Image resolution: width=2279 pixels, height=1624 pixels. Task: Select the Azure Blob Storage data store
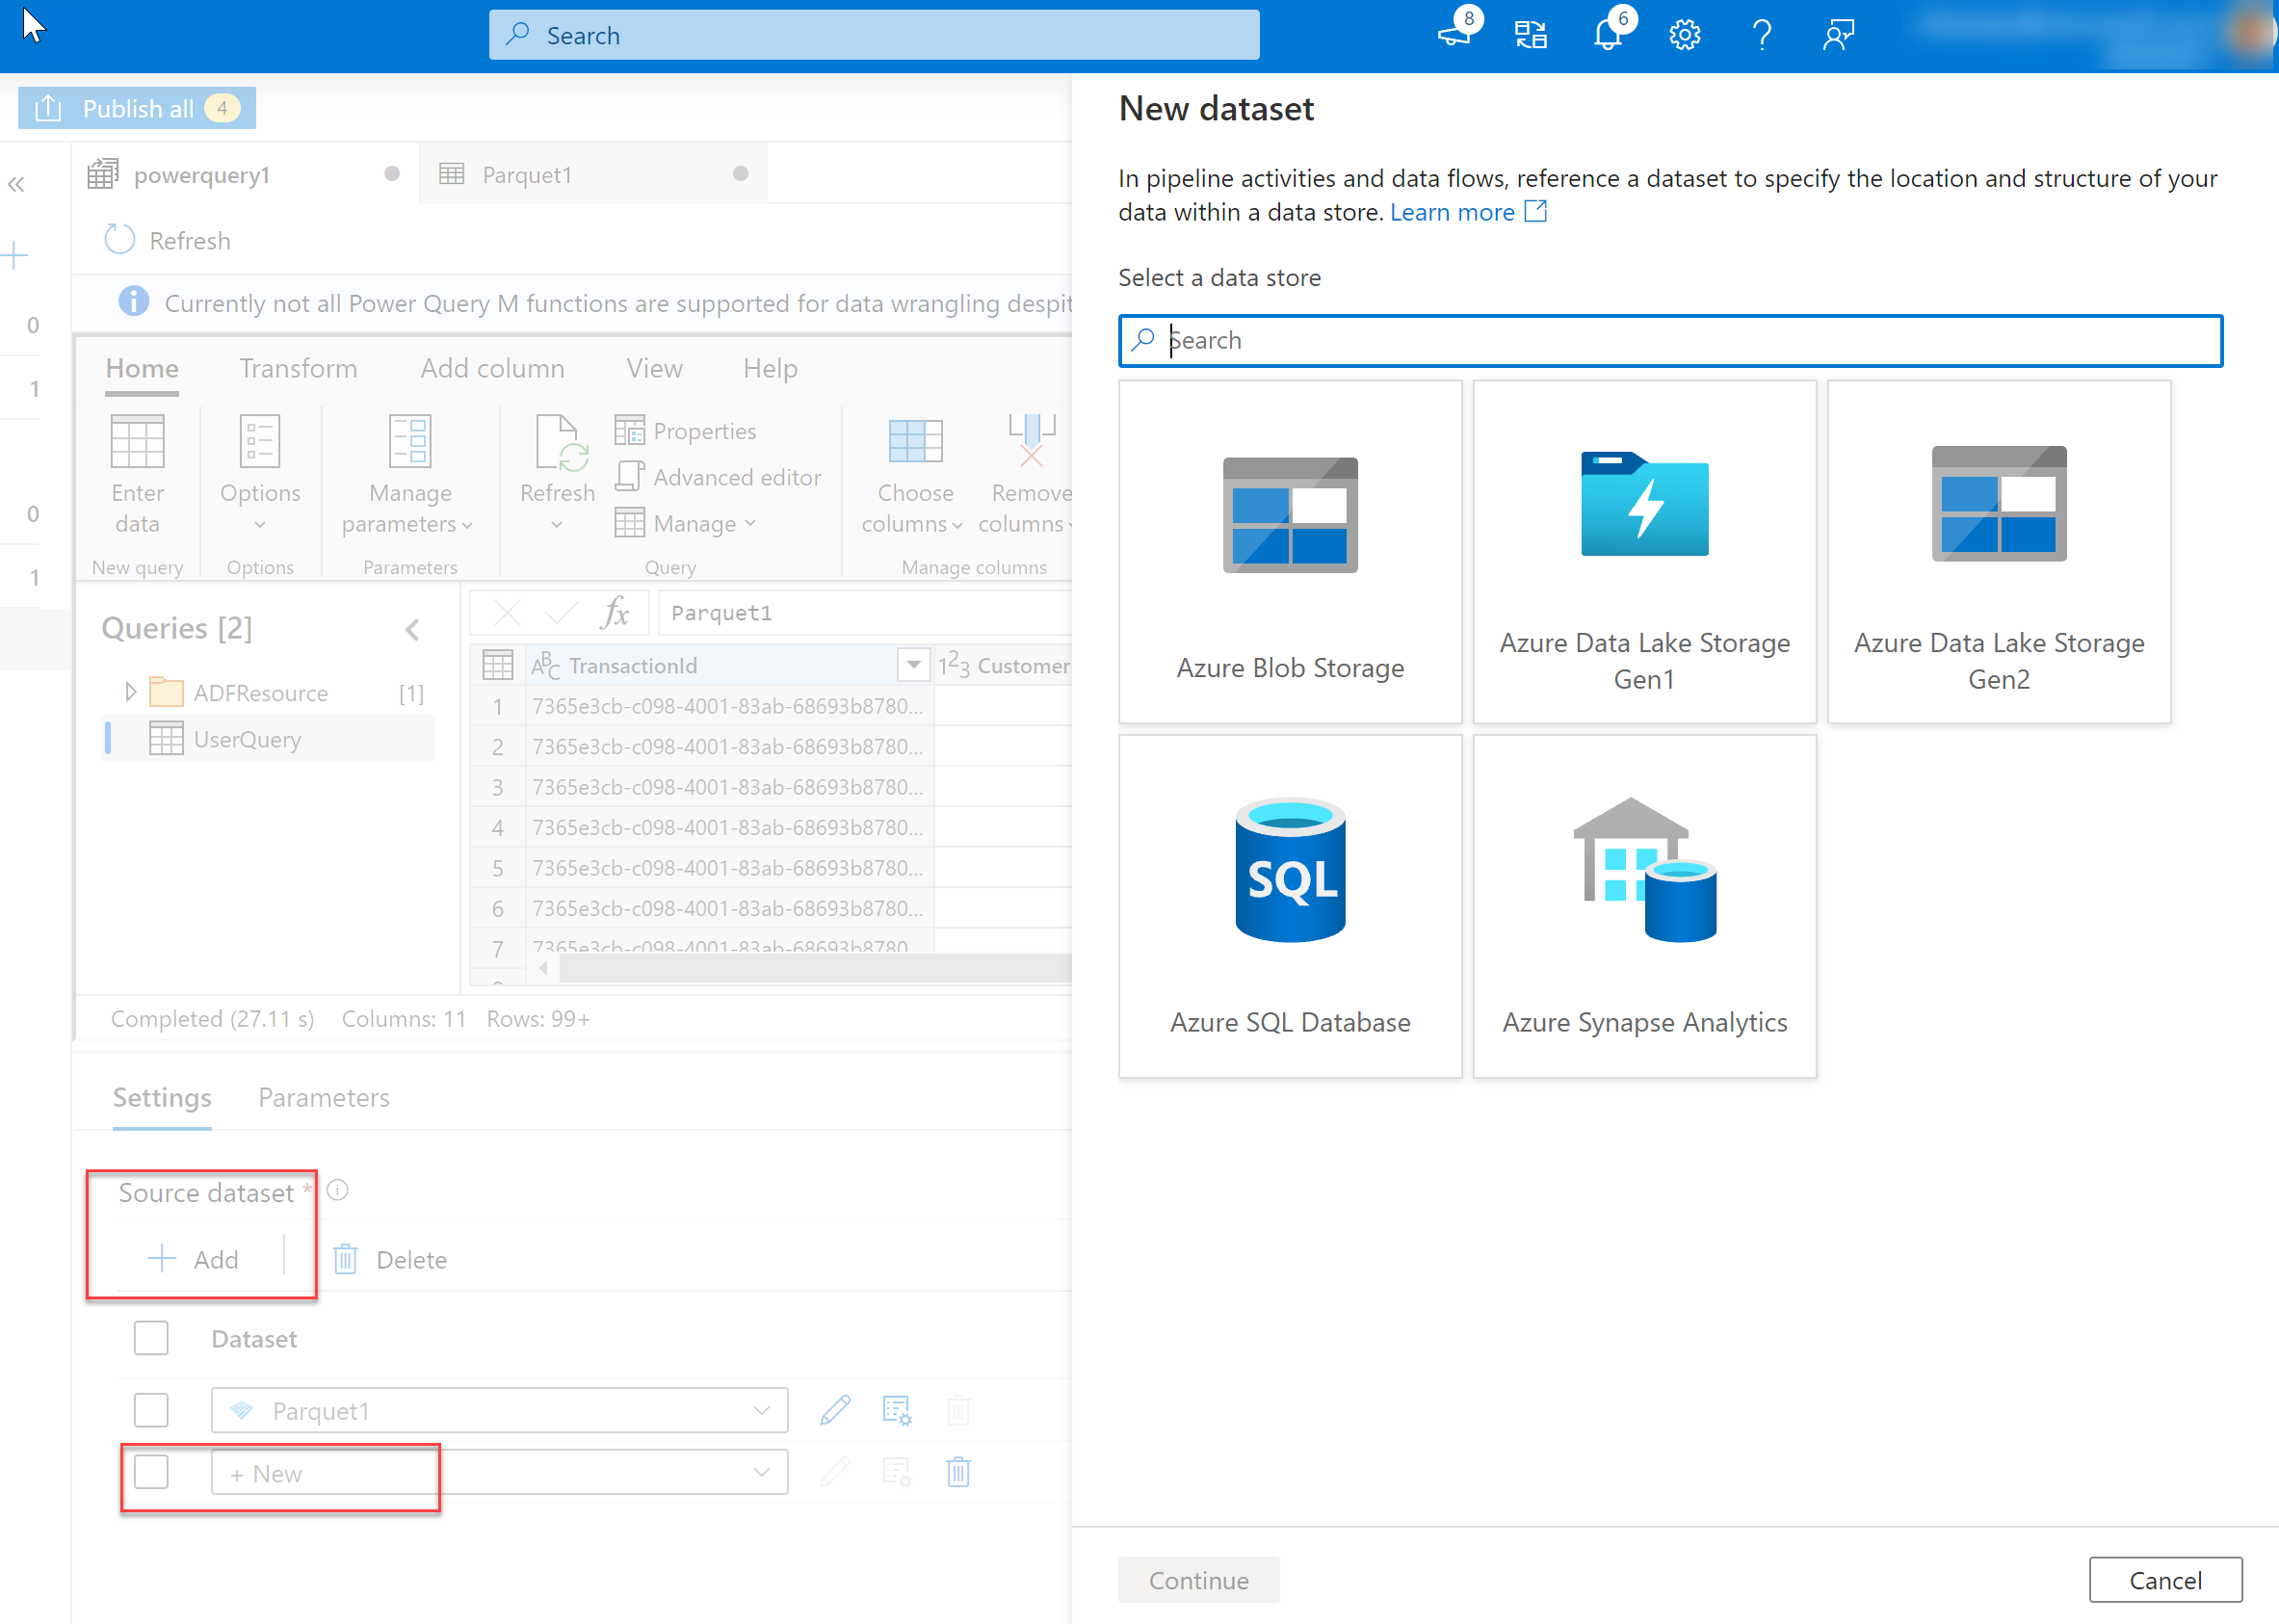click(x=1289, y=553)
